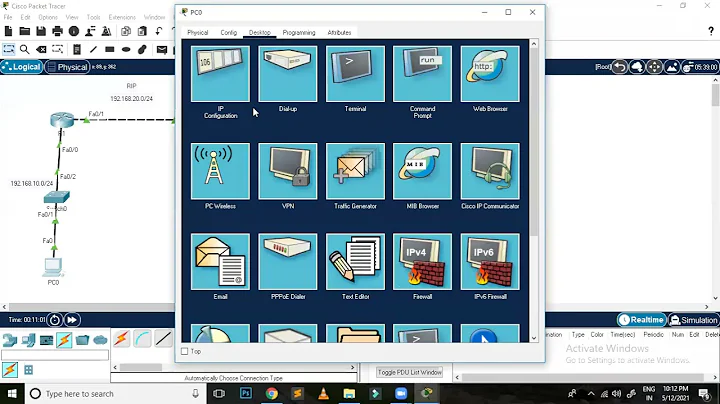Viewport: 720px width, 404px height.
Task: Open Photoshop from the taskbar
Action: coord(246,393)
